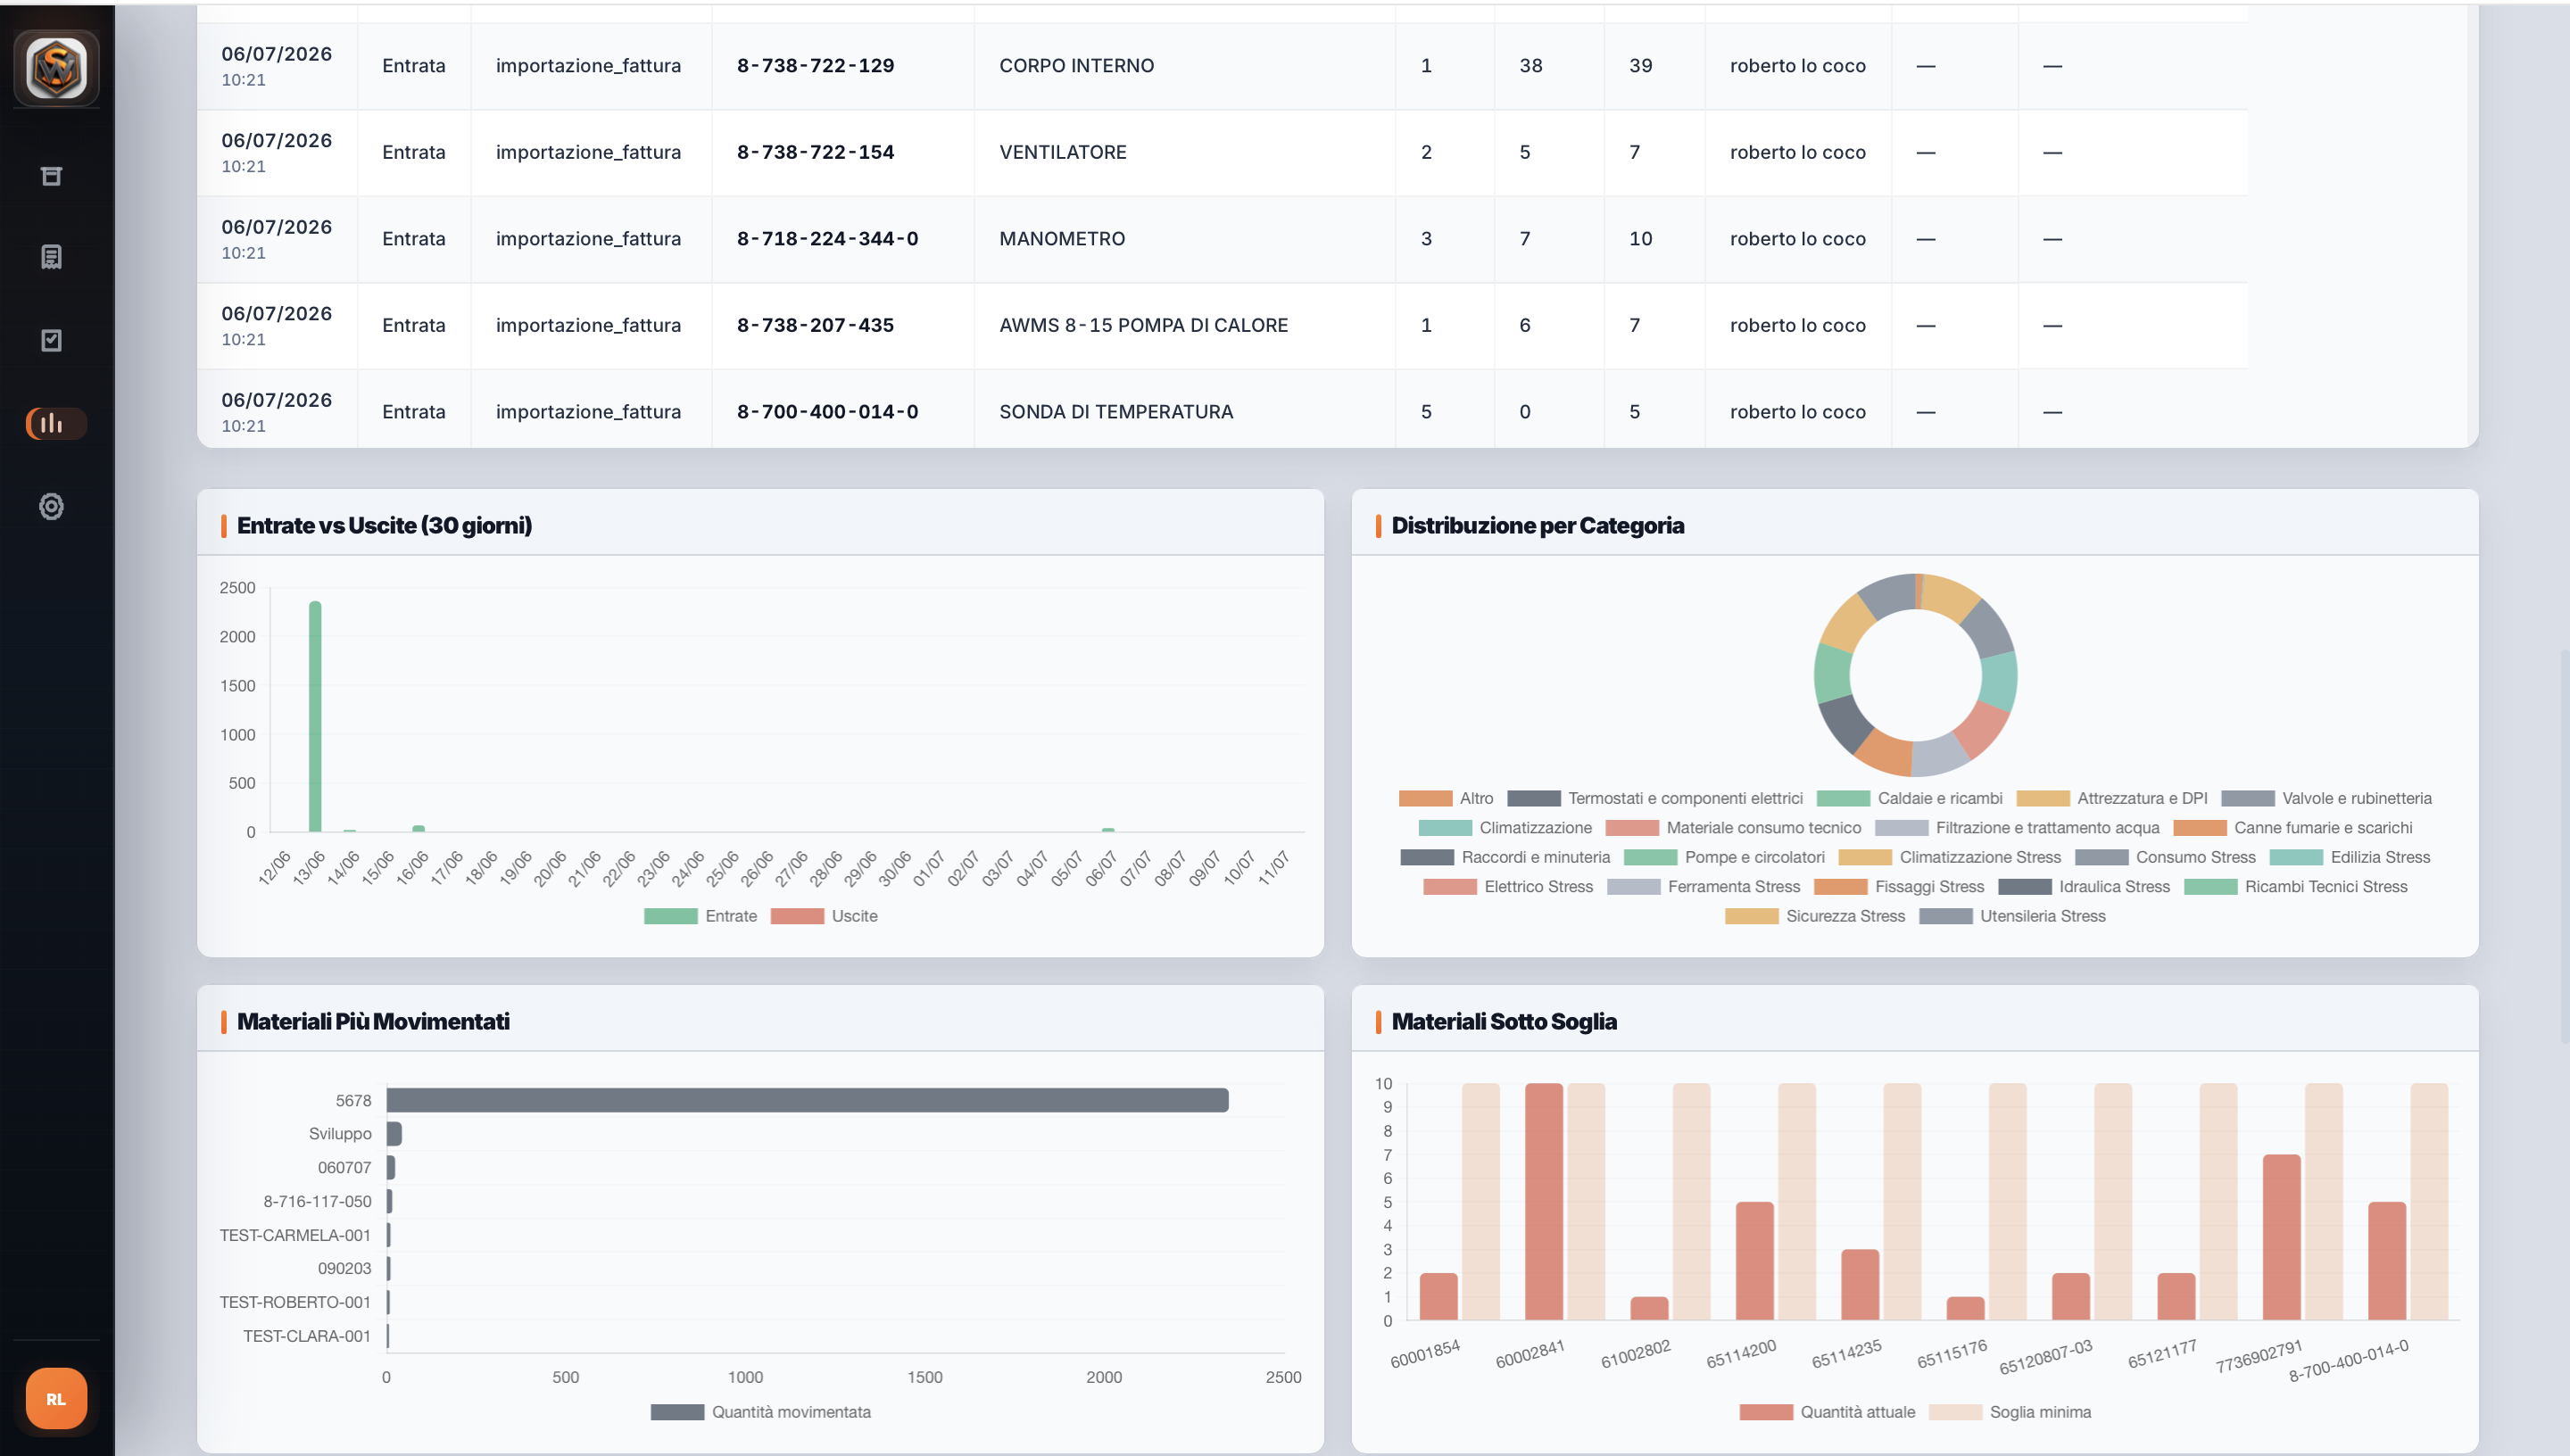Toggle Attrezzatura e DPI legend item
Image resolution: width=2570 pixels, height=1456 pixels.
2112,798
